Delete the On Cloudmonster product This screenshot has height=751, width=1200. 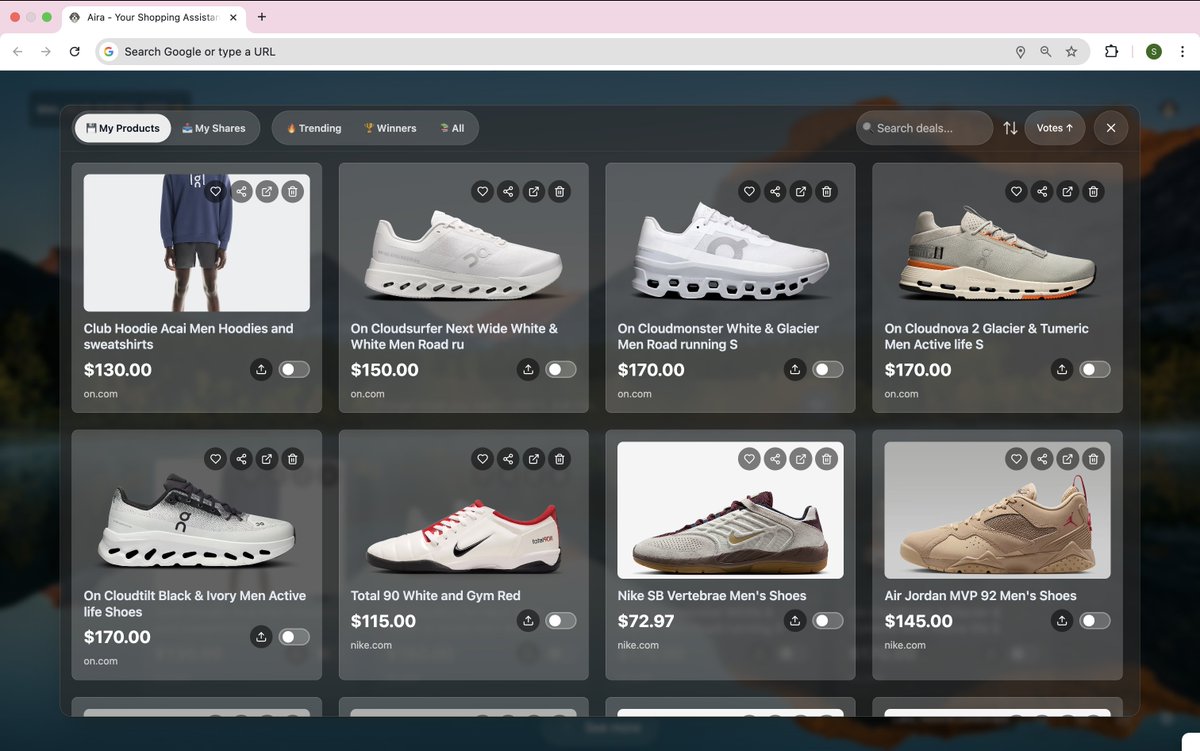coord(826,191)
